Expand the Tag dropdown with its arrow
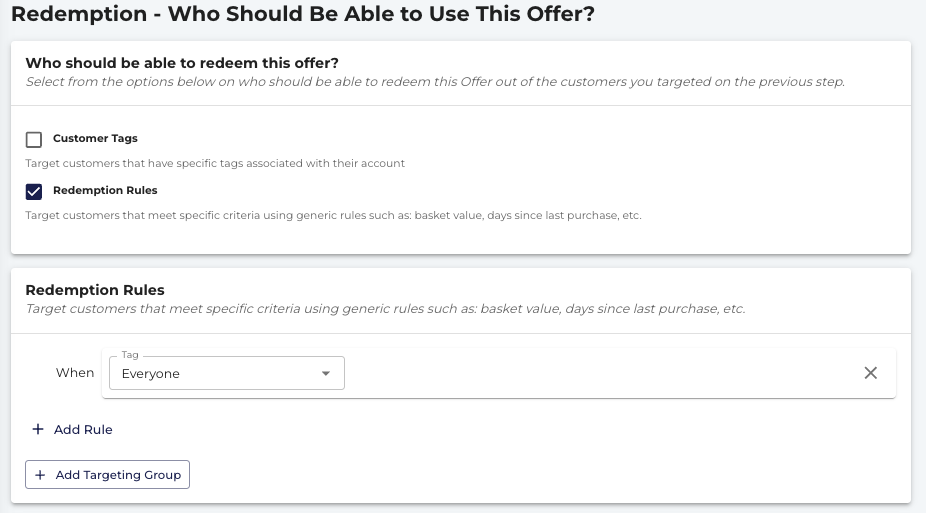The image size is (926, 513). point(325,373)
